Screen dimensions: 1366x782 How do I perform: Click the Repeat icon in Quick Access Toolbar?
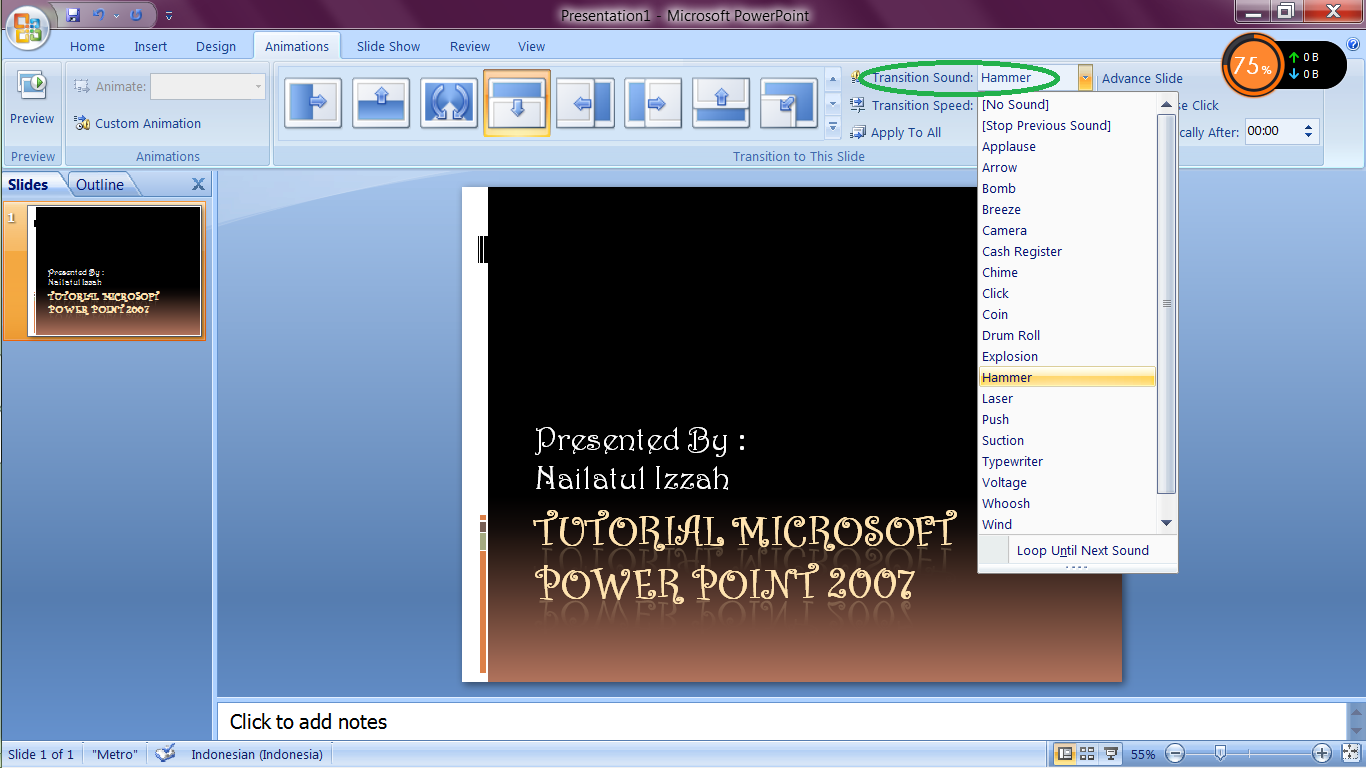coord(136,15)
